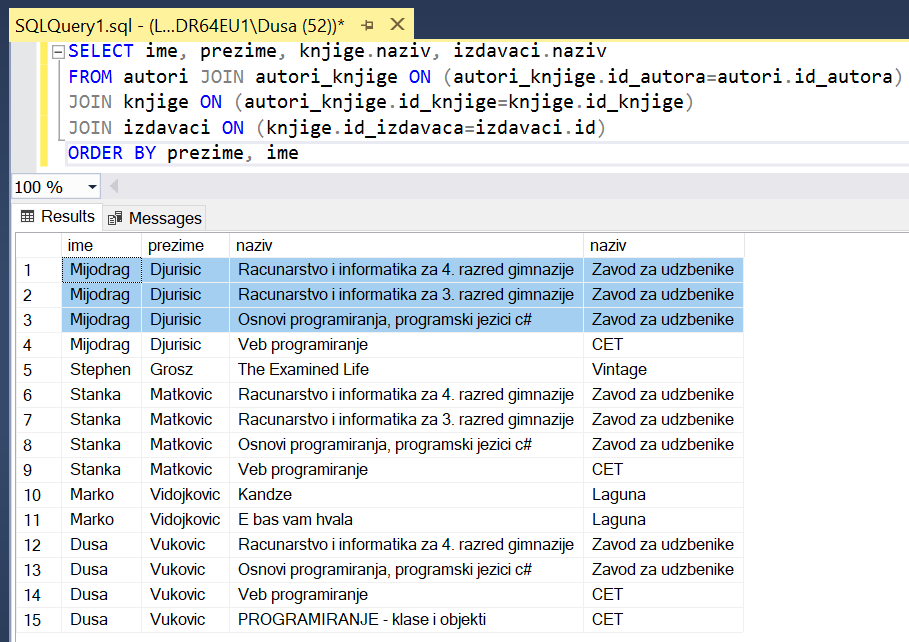
Task: Pin the SQLQuery1.sql document tab
Action: pyautogui.click(x=368, y=24)
